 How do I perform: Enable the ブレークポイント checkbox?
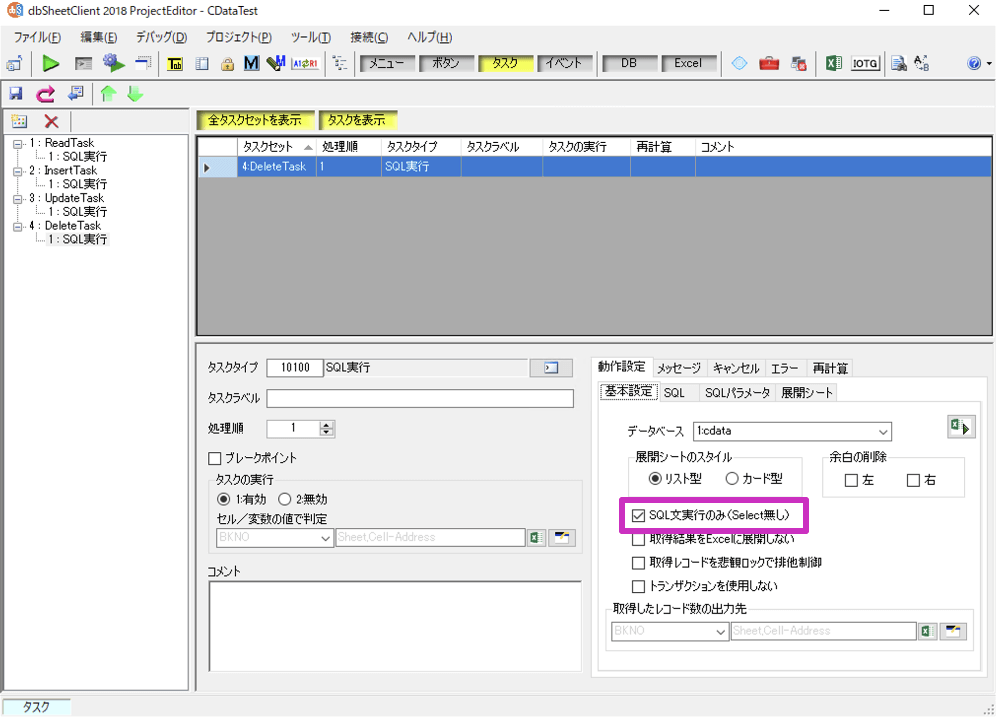(x=214, y=458)
